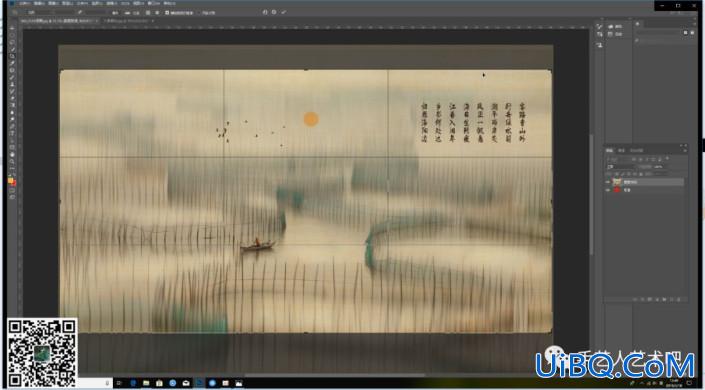Switch to the second document tab

pos(128,21)
